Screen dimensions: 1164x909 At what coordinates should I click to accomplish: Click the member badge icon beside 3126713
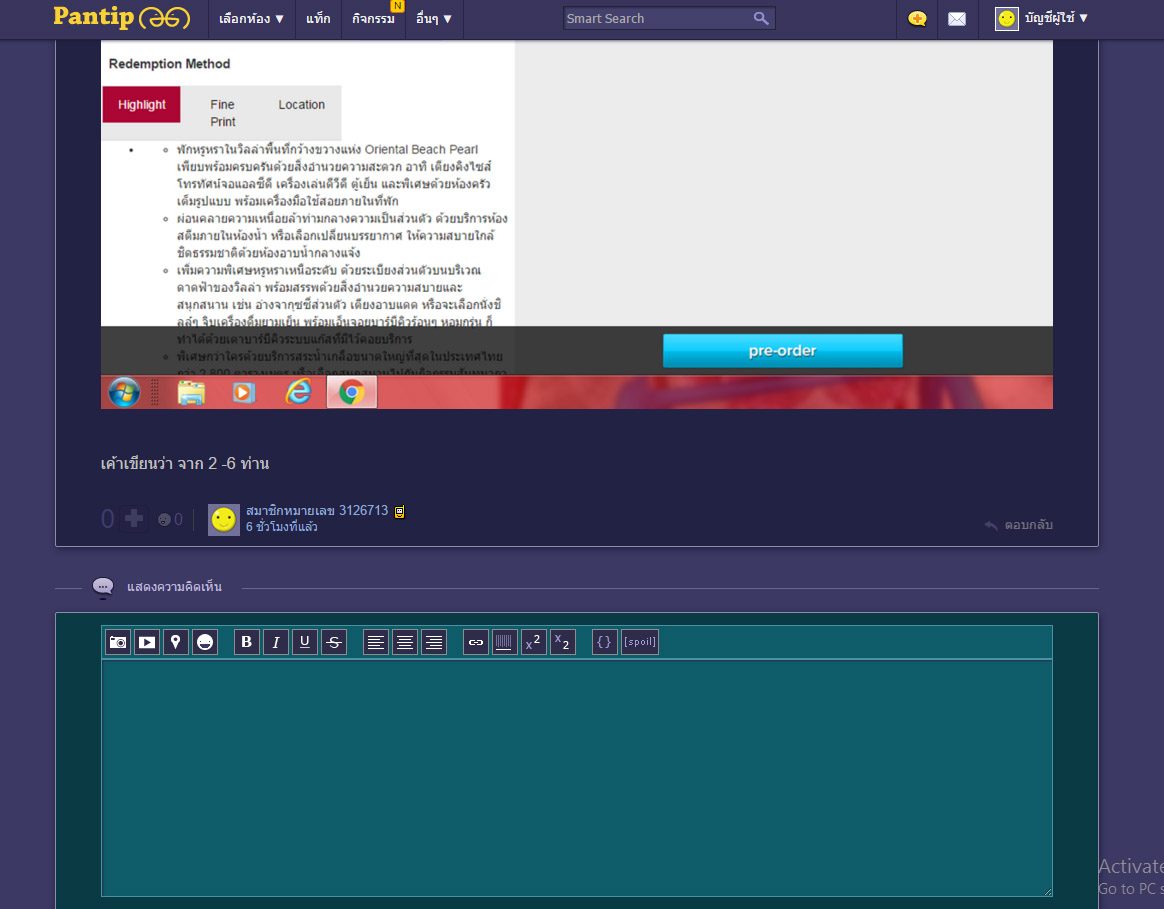click(x=399, y=511)
